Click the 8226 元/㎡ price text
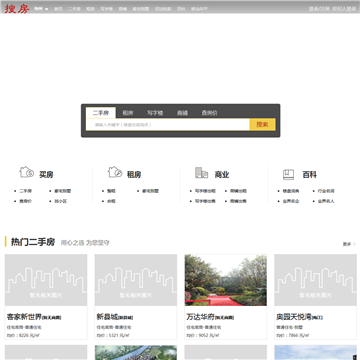 (x=29, y=335)
